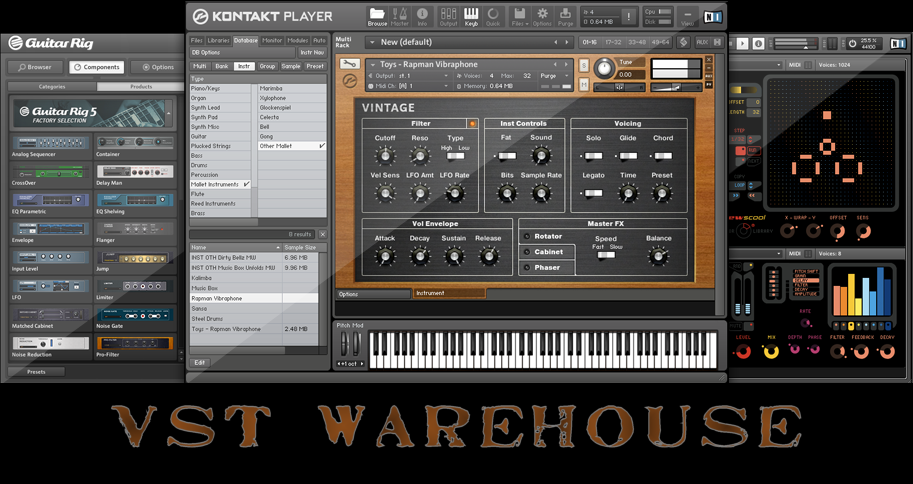Click the Instrument tab at rack bottom
Screen dimensions: 913x484
[449, 294]
